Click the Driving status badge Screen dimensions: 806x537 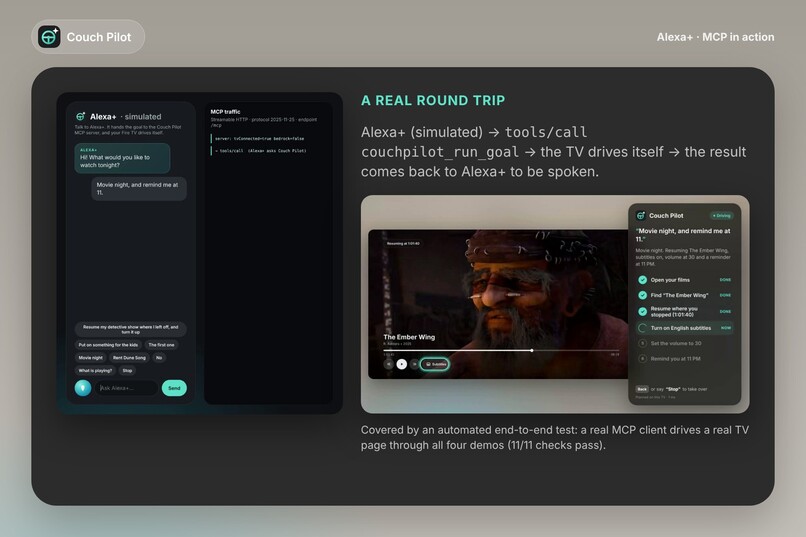point(722,216)
